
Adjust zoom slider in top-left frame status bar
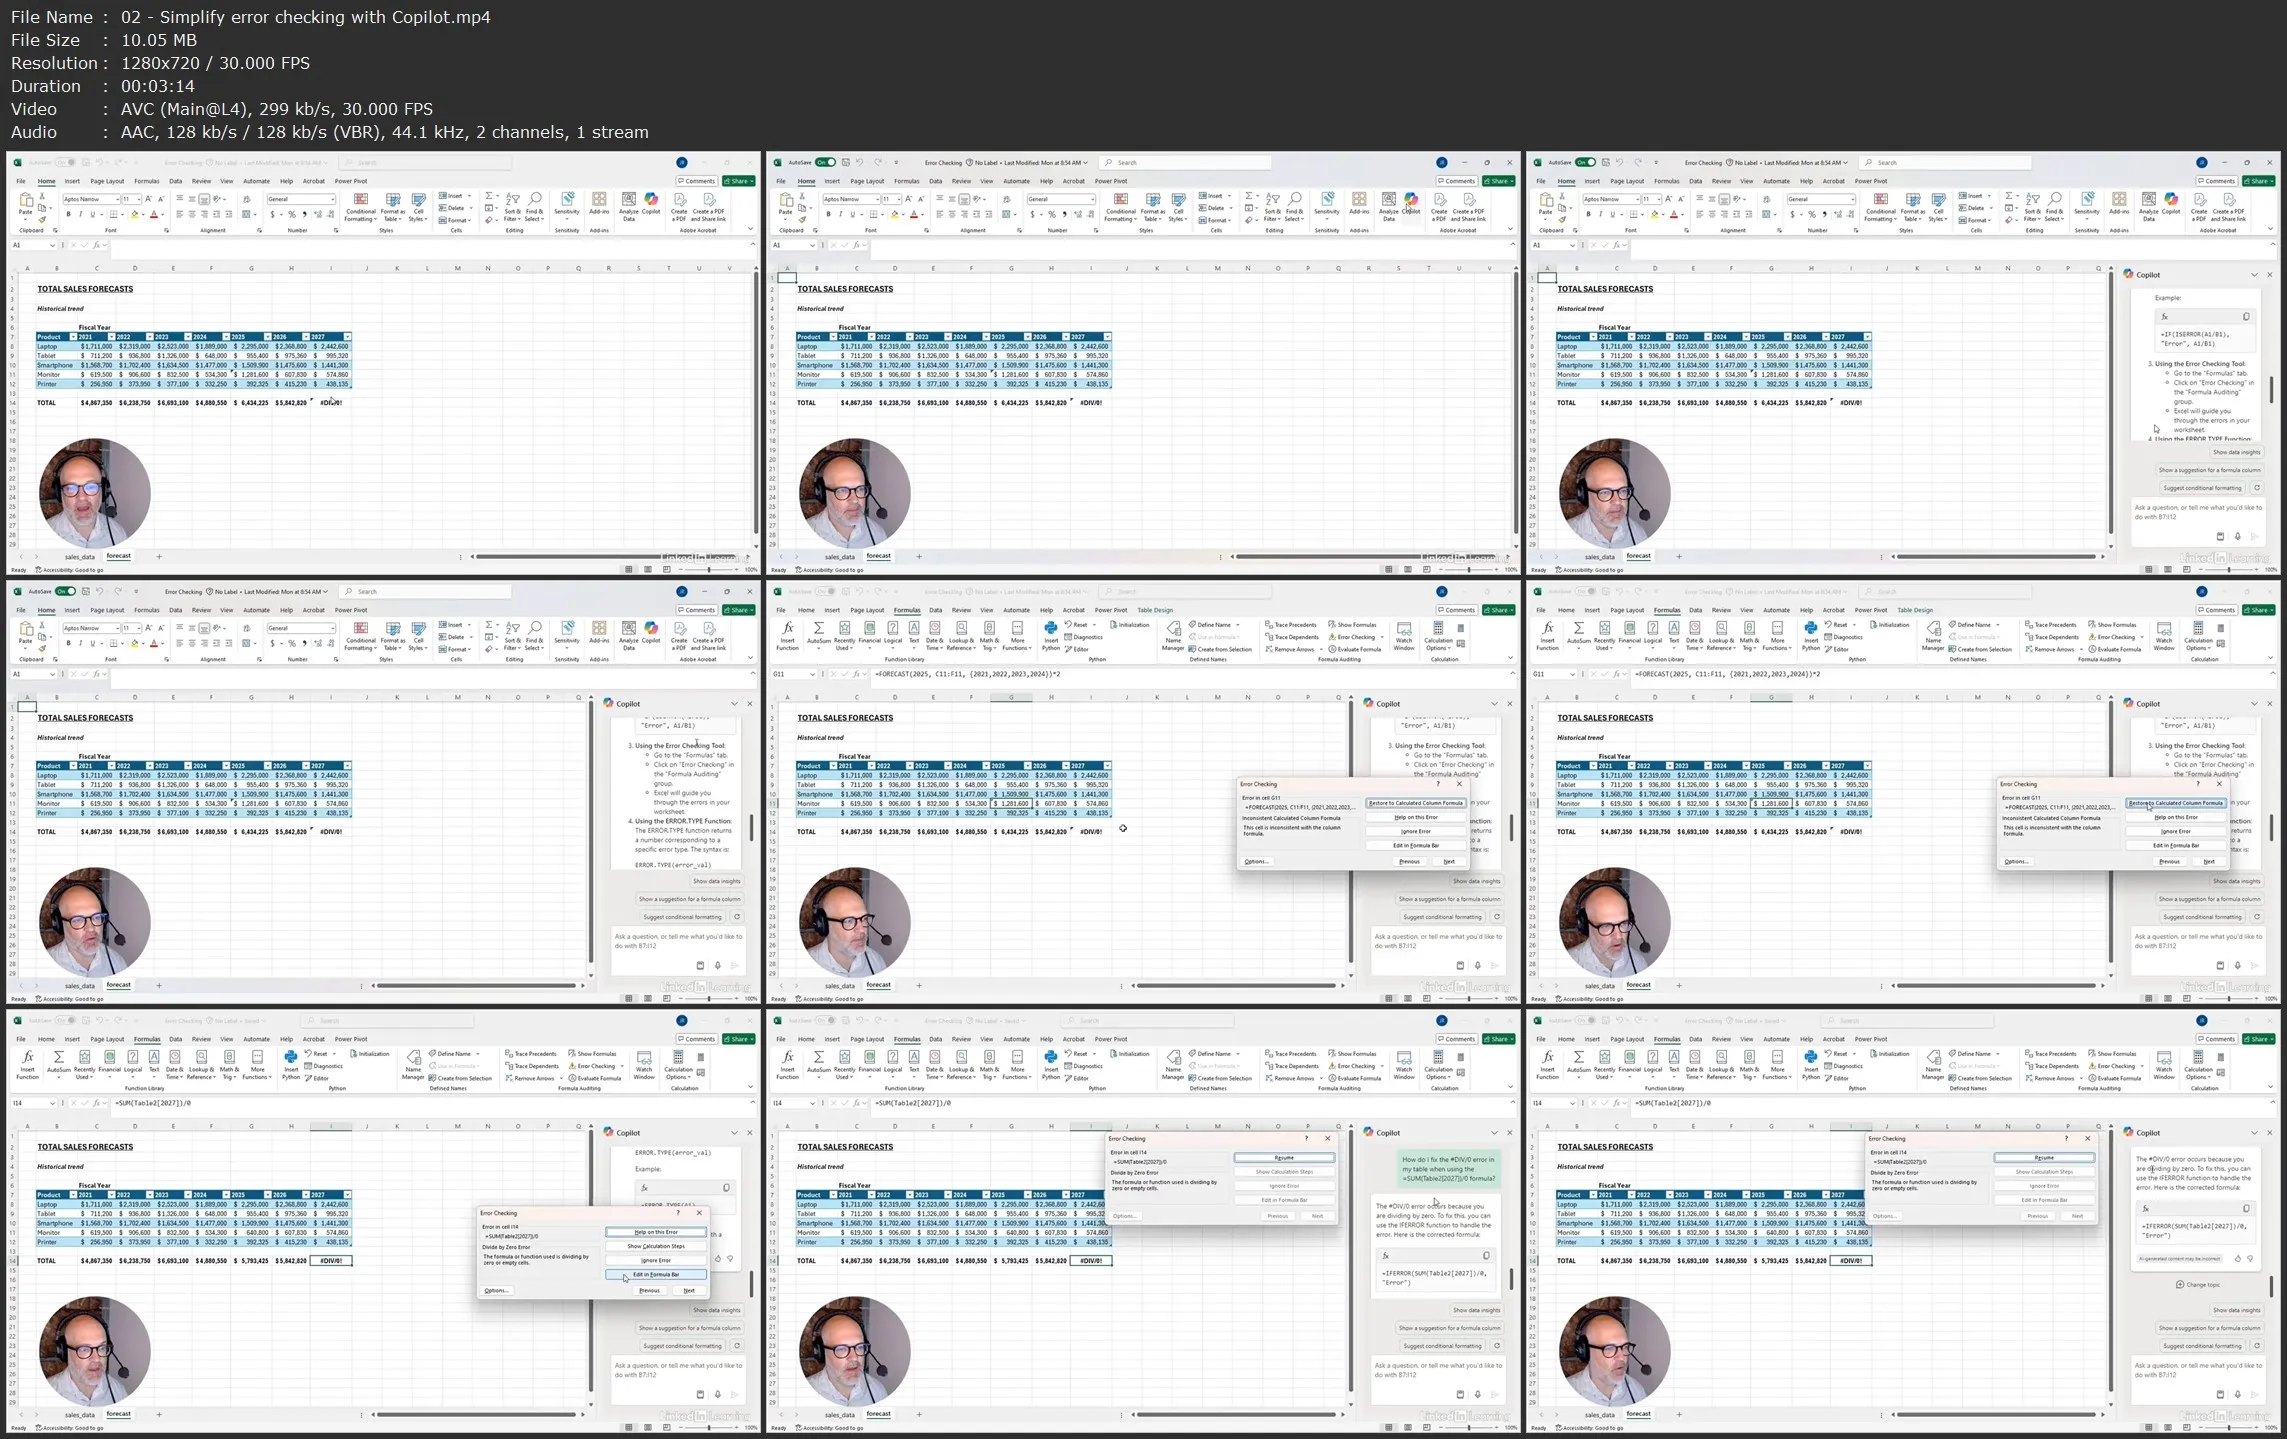click(x=709, y=569)
